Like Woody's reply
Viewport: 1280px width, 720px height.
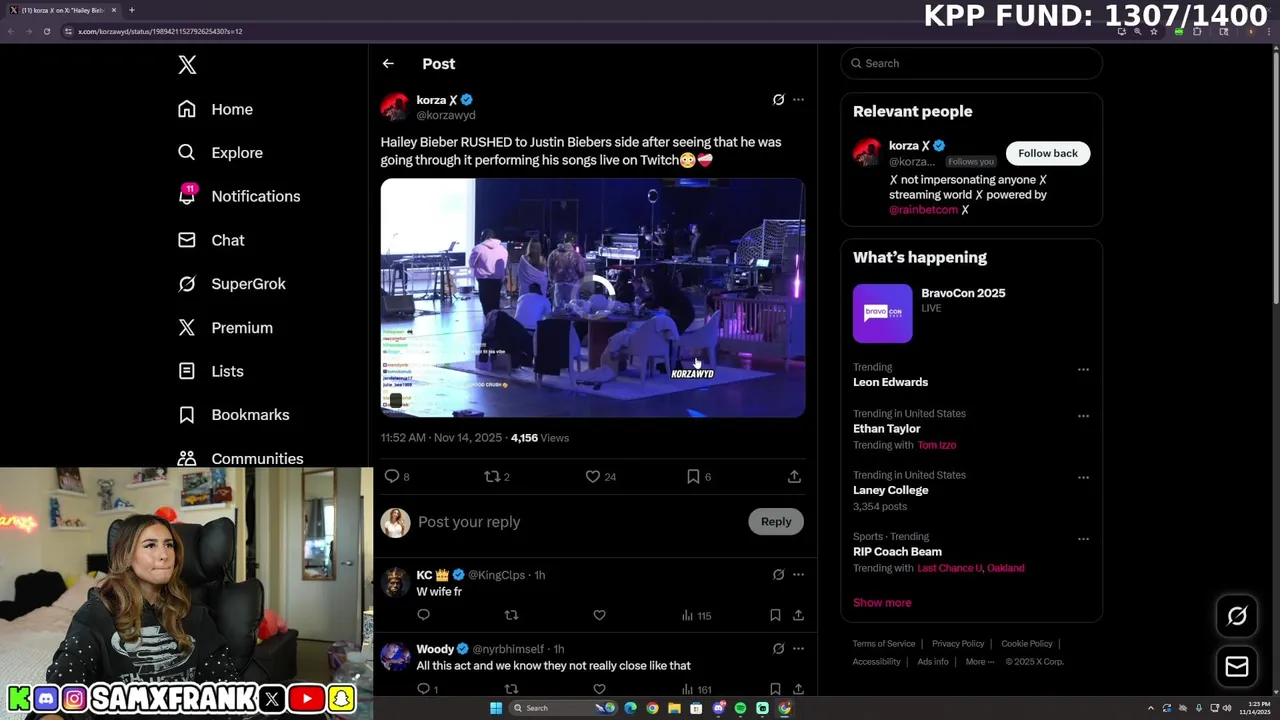(x=599, y=689)
